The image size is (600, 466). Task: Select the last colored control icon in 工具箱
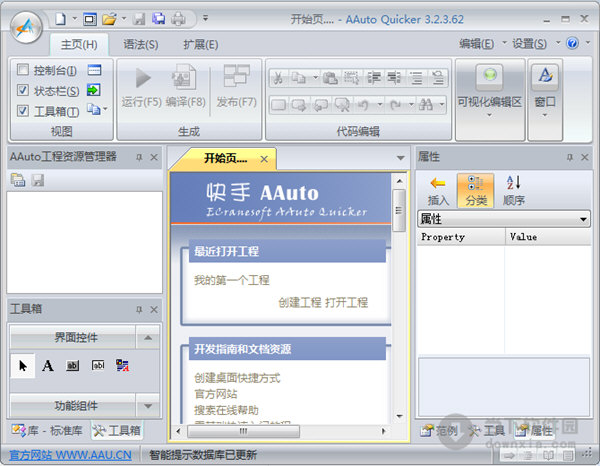[x=122, y=365]
